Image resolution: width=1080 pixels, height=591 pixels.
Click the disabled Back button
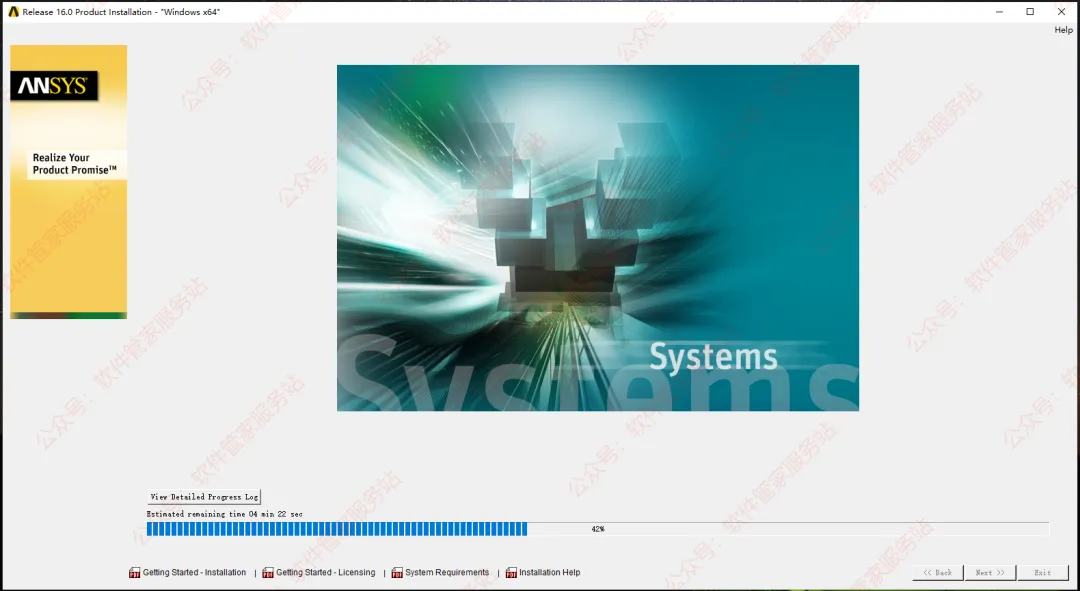coord(937,572)
